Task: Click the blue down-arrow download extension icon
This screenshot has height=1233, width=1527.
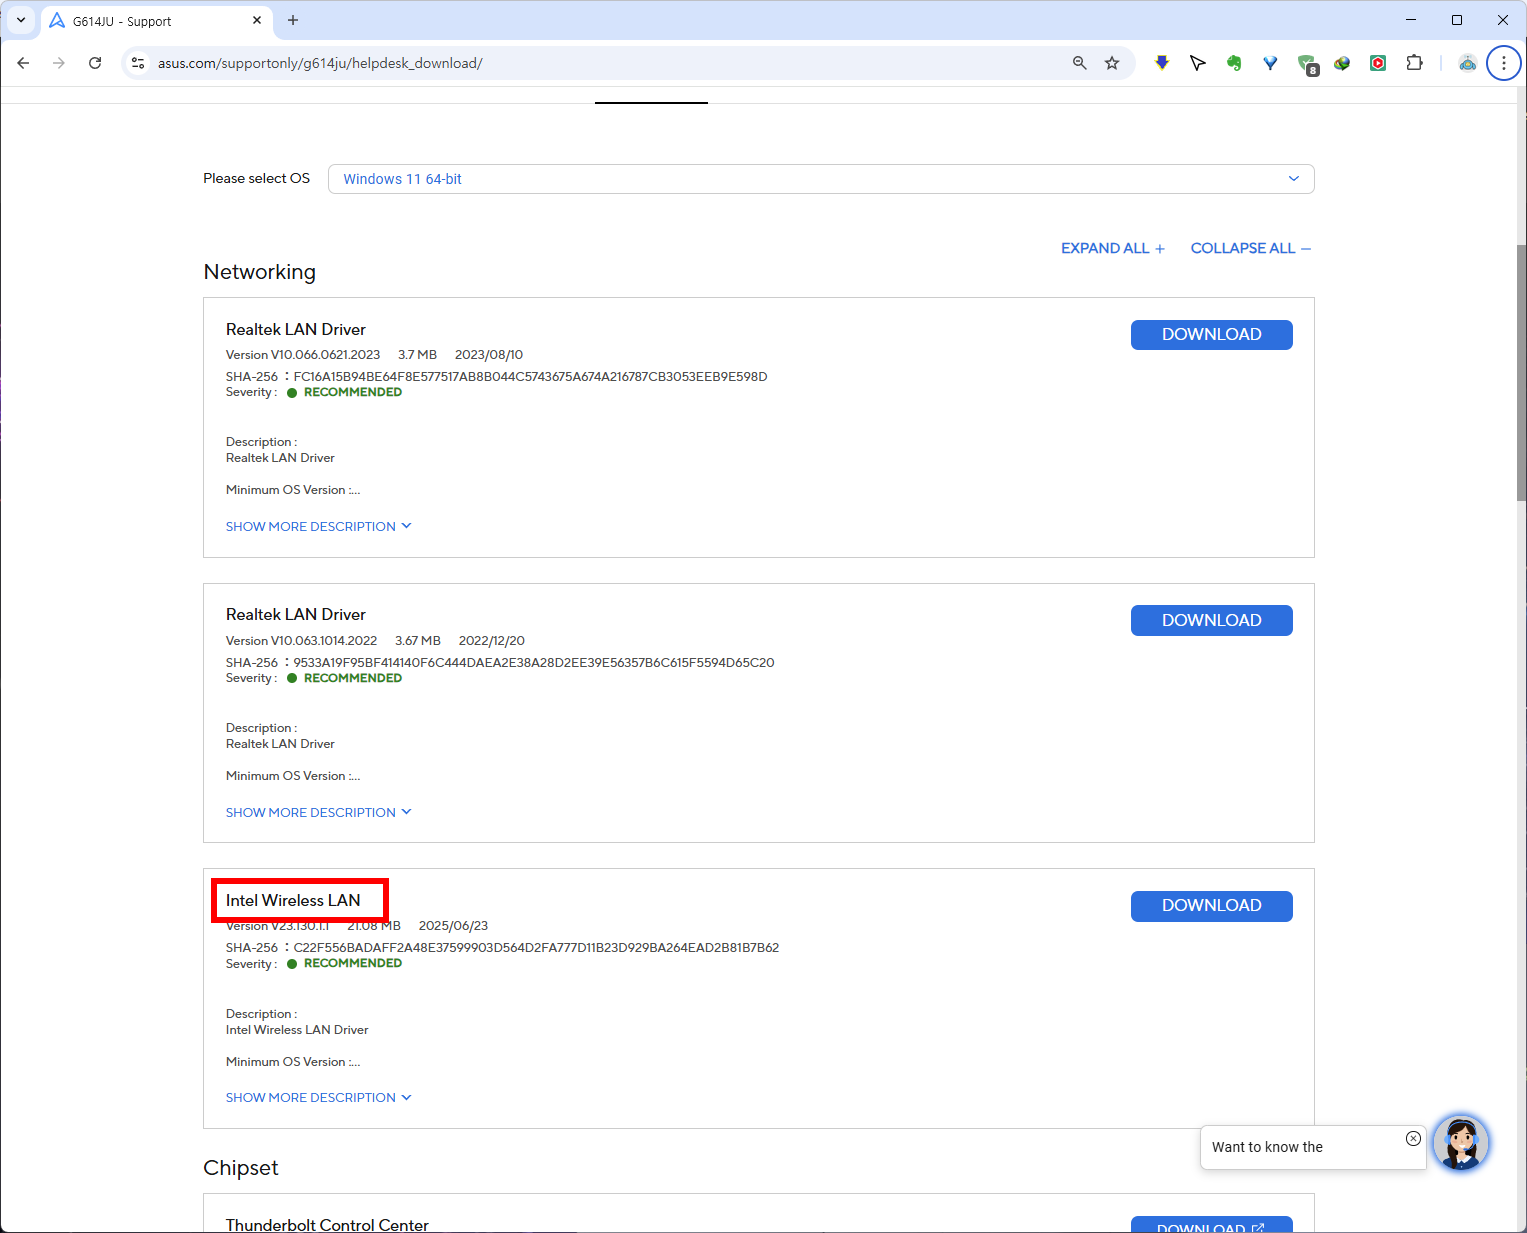Action: [1162, 63]
